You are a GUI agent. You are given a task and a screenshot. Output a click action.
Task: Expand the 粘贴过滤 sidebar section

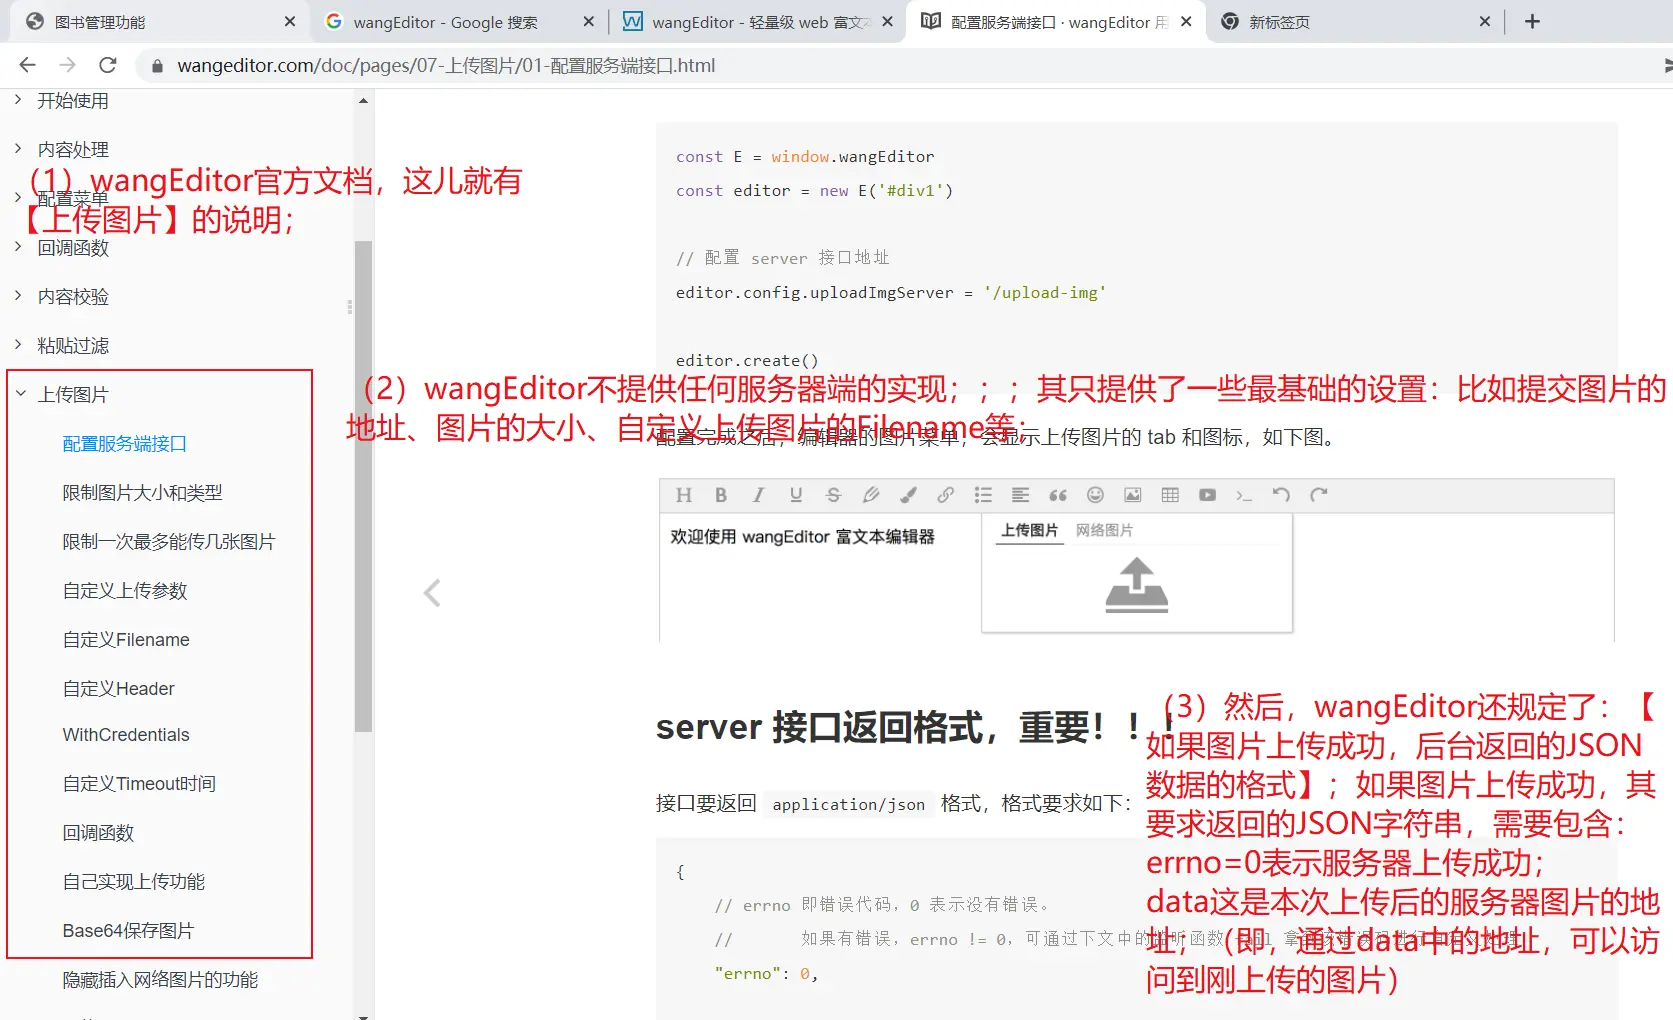click(x=18, y=345)
